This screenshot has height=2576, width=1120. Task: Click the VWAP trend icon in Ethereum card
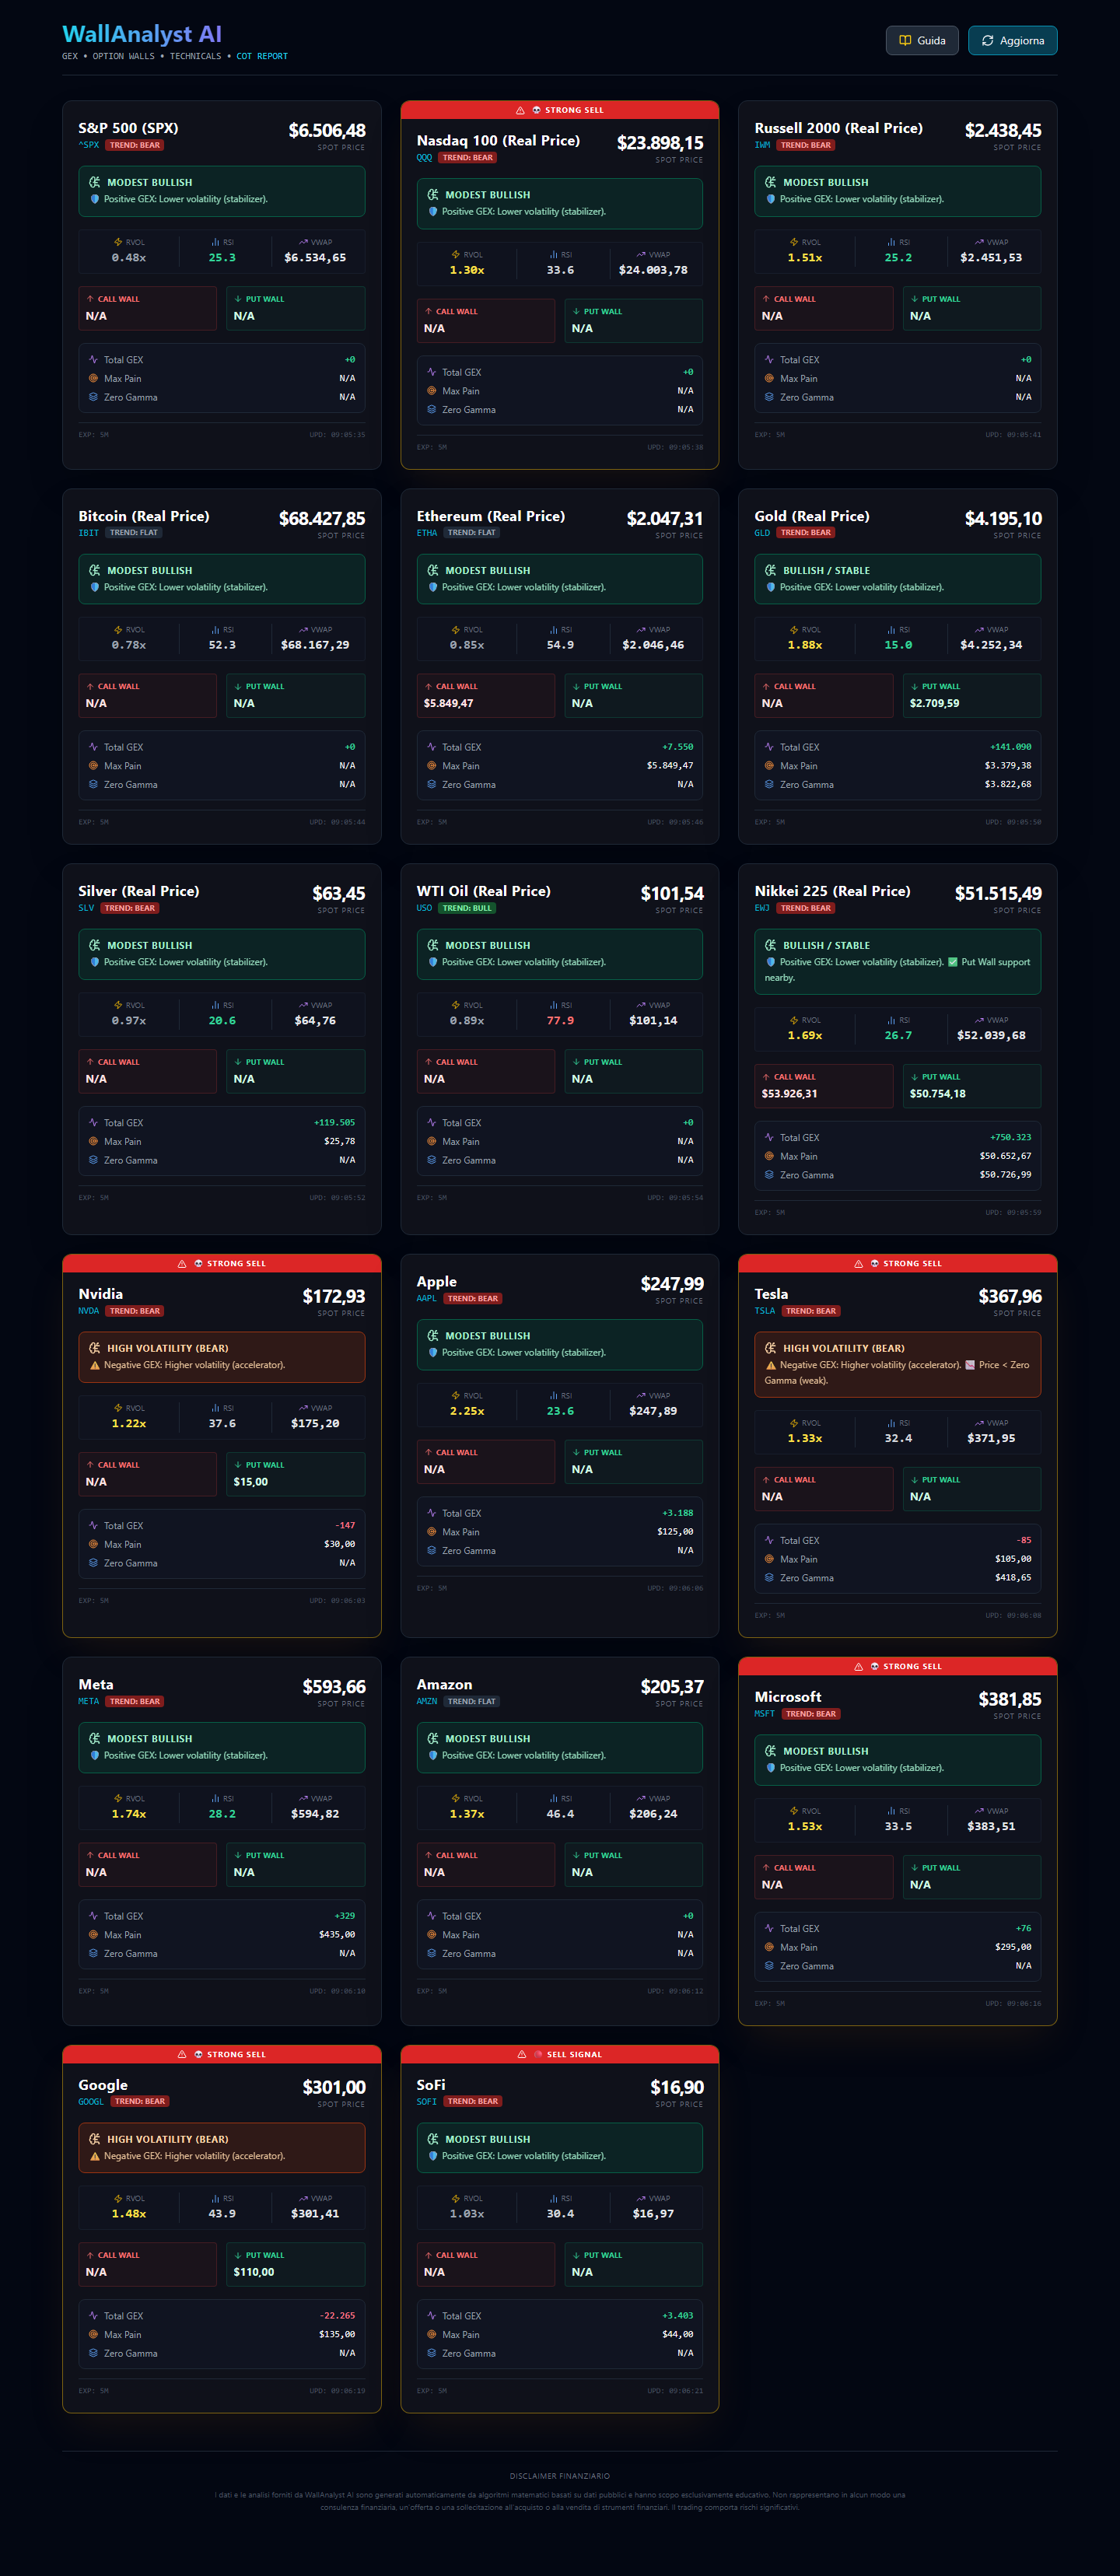point(641,630)
